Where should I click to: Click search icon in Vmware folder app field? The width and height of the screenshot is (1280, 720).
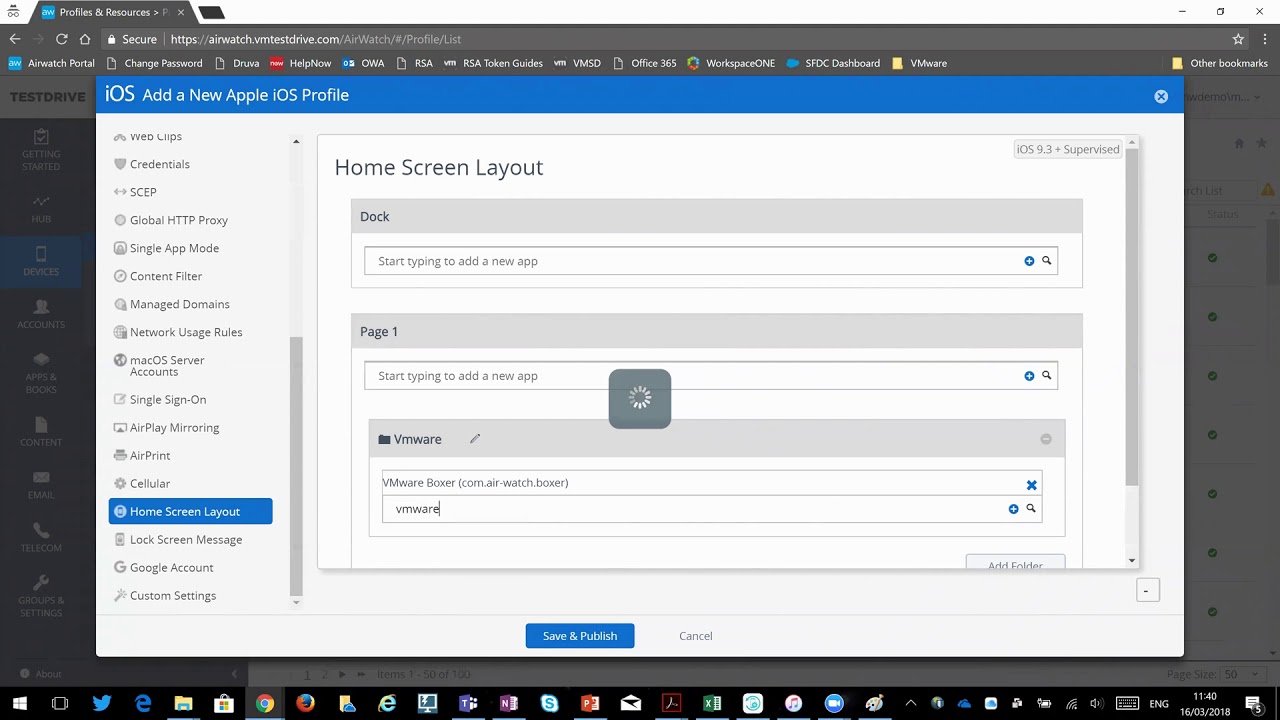click(x=1031, y=509)
